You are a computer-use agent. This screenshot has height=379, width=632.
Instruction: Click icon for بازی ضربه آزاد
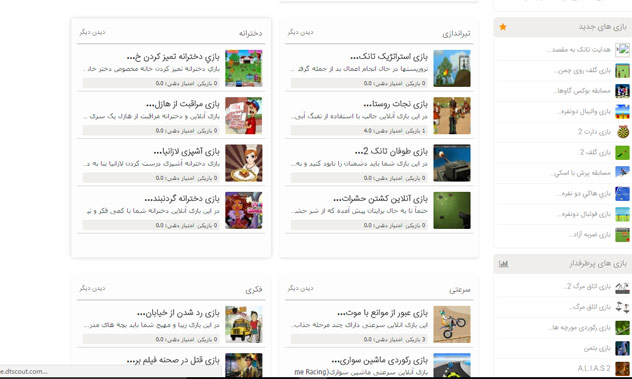click(x=622, y=235)
